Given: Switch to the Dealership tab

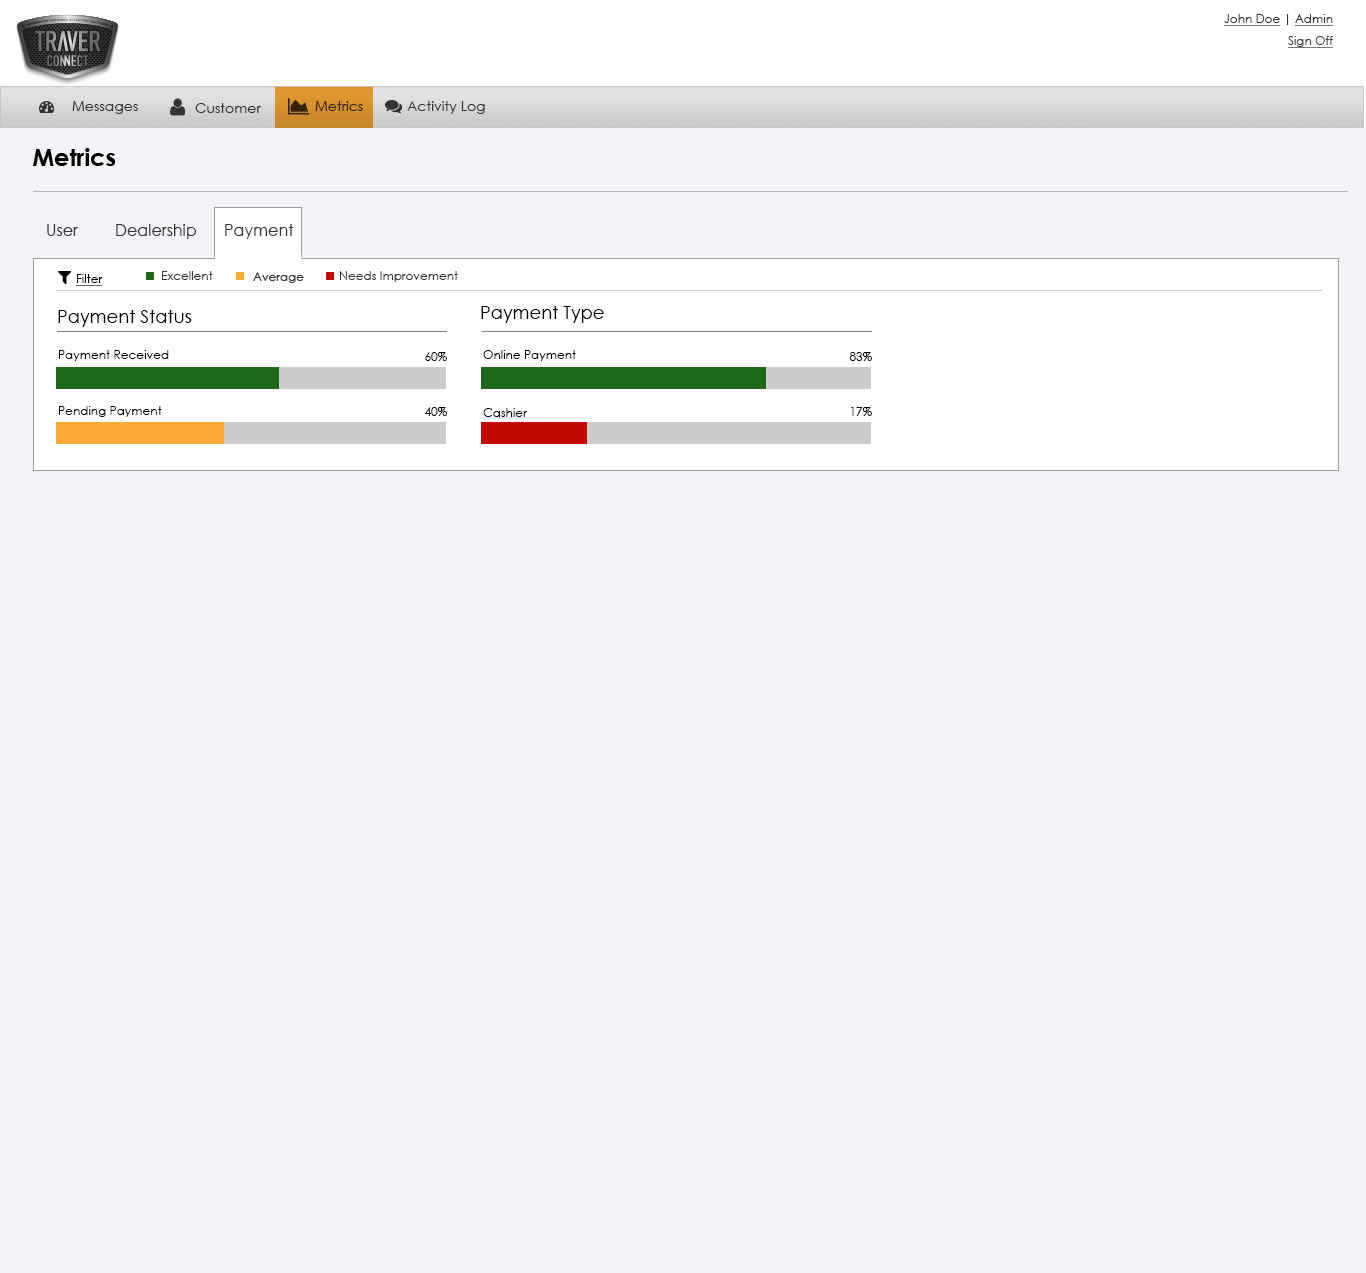Looking at the screenshot, I should 155,231.
